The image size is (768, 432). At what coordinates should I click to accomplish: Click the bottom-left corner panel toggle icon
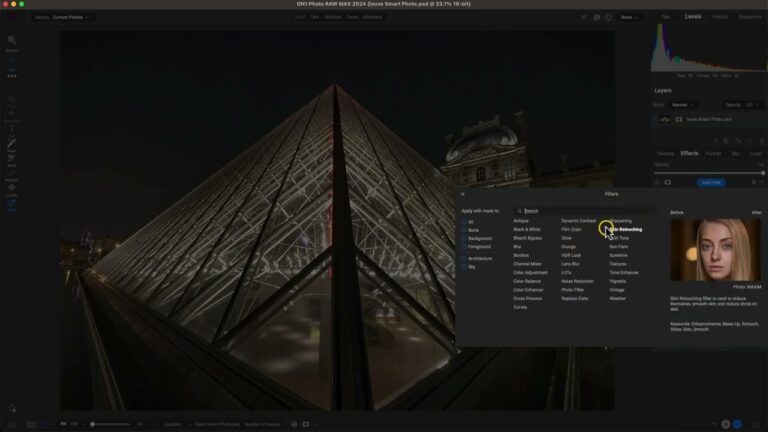coord(12,424)
